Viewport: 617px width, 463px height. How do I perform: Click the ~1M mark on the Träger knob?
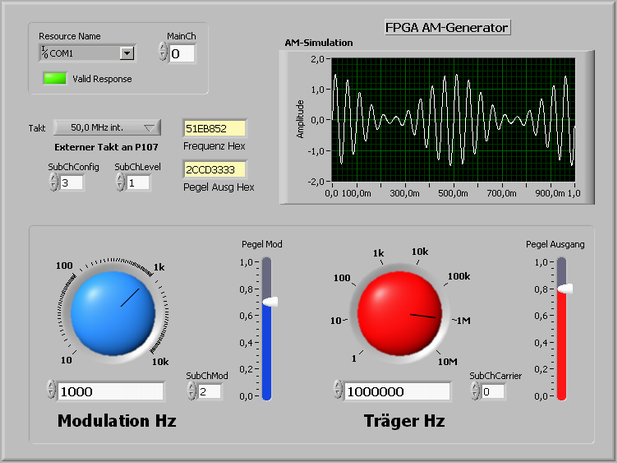(461, 321)
